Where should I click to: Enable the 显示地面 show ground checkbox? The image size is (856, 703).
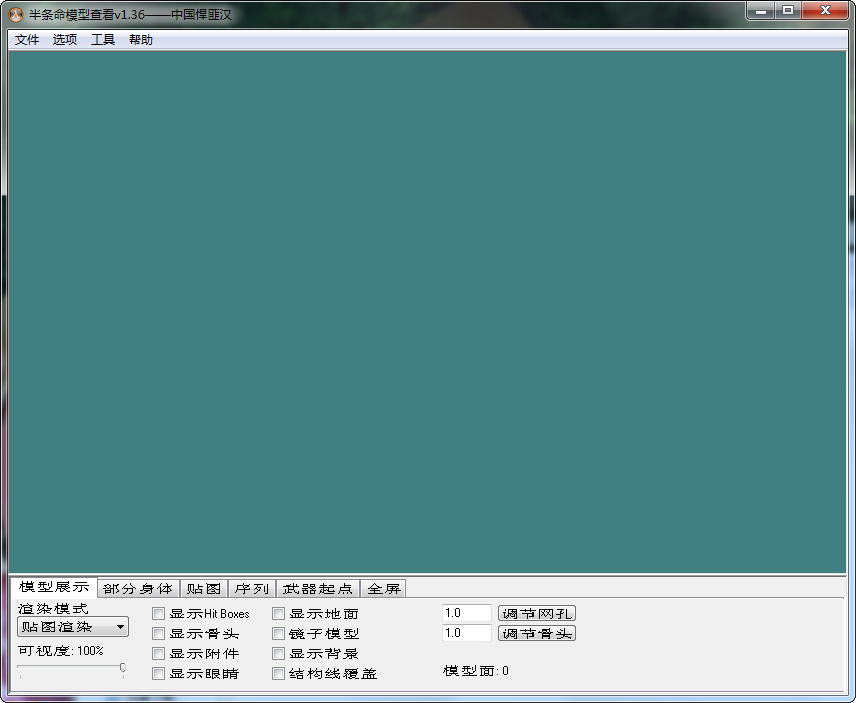tap(278, 613)
